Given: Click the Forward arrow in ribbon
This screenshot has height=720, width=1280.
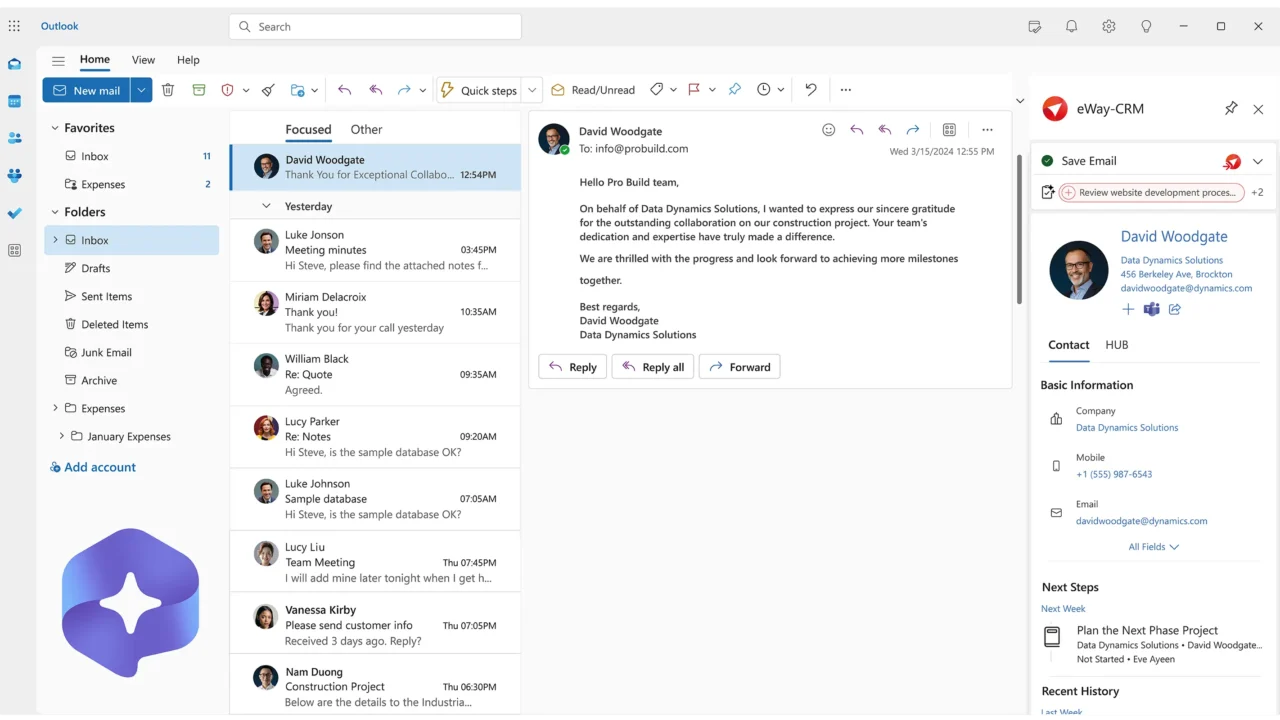Looking at the screenshot, I should click(404, 90).
